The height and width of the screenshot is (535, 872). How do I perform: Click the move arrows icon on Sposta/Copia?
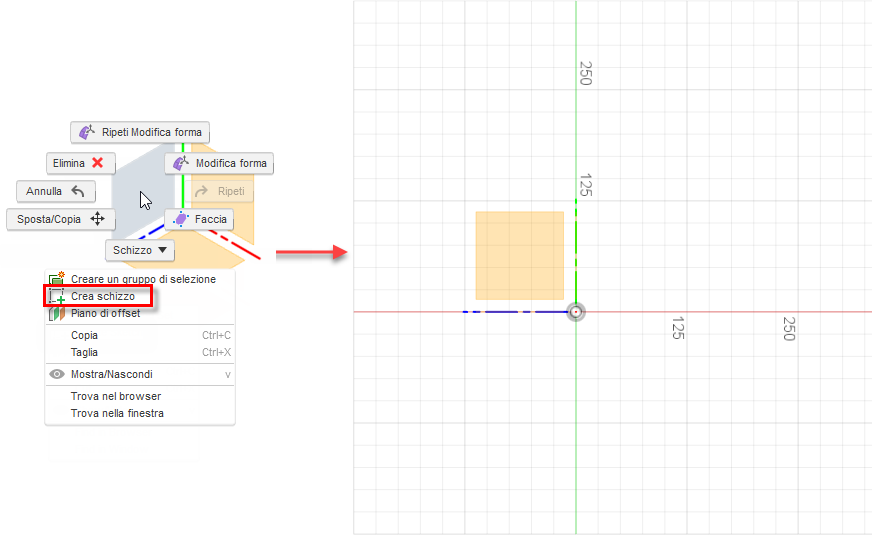tap(97, 219)
